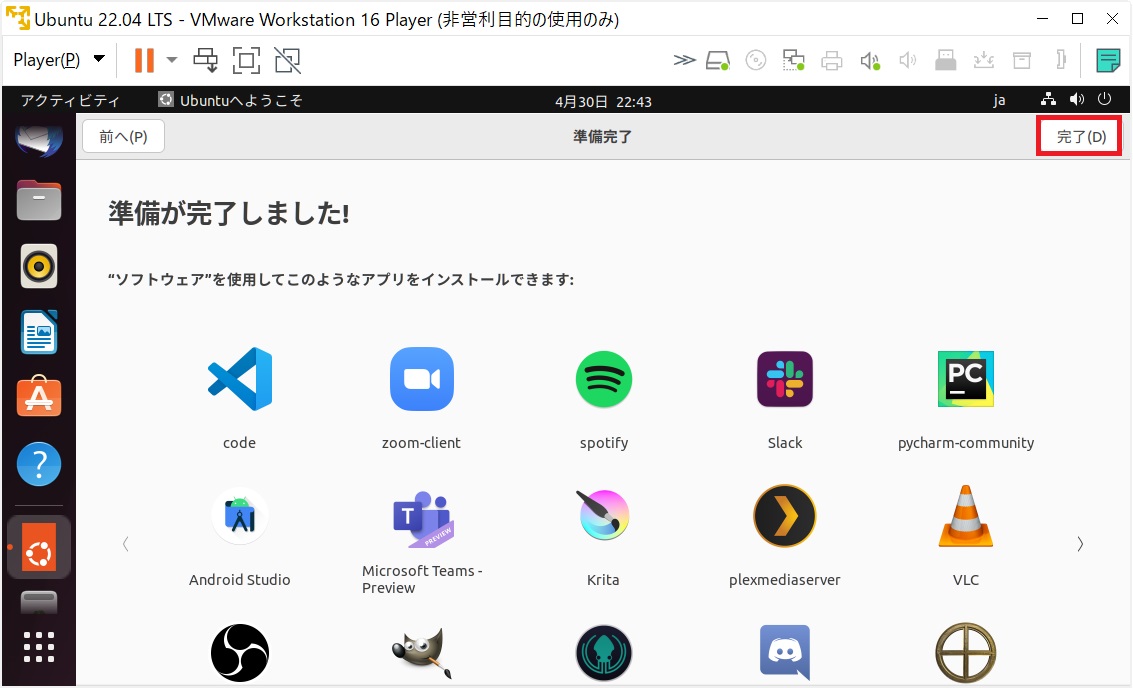The height and width of the screenshot is (688, 1133).
Task: Open the printer device icon
Action: point(832,60)
